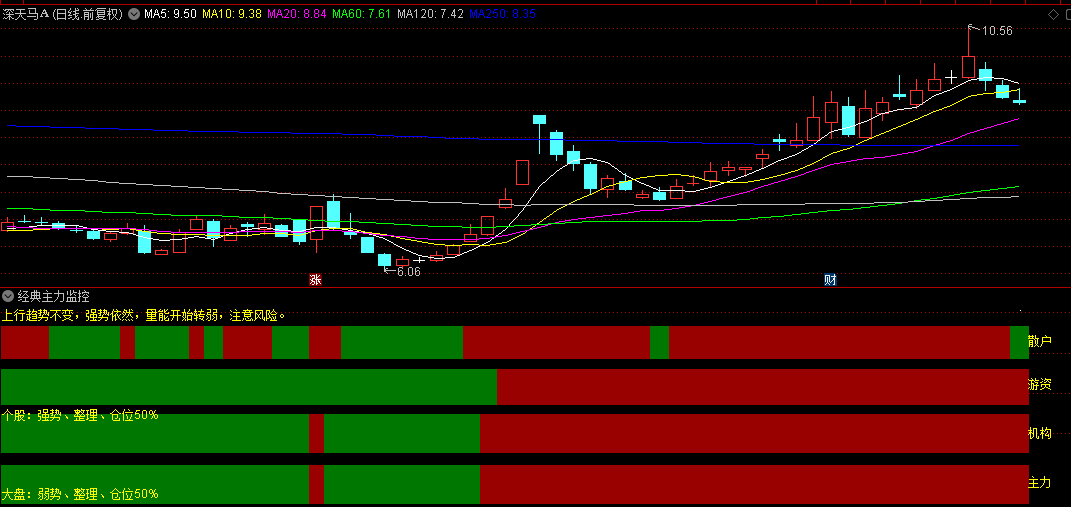Click the diamond icon at top right
This screenshot has width=1071, height=507.
pos(1053,14)
